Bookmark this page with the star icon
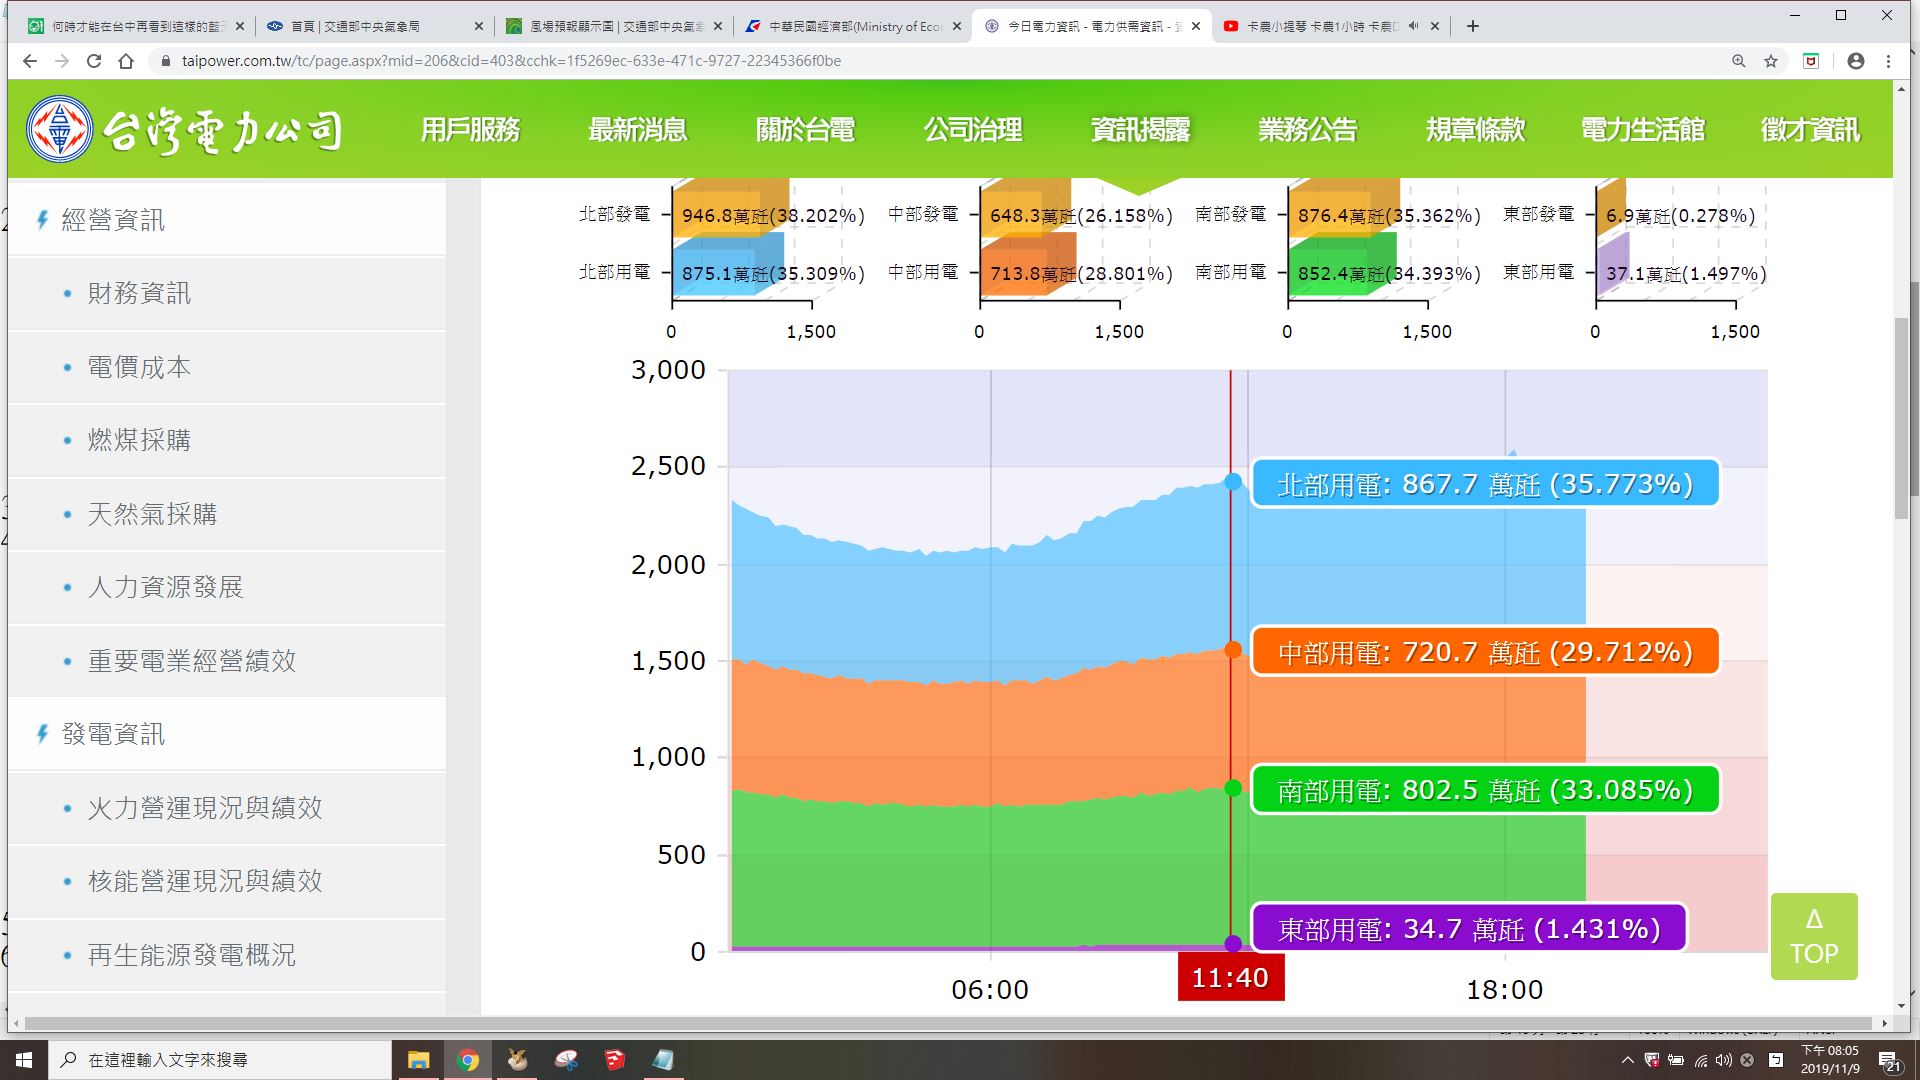The image size is (1920, 1080). coord(1771,61)
